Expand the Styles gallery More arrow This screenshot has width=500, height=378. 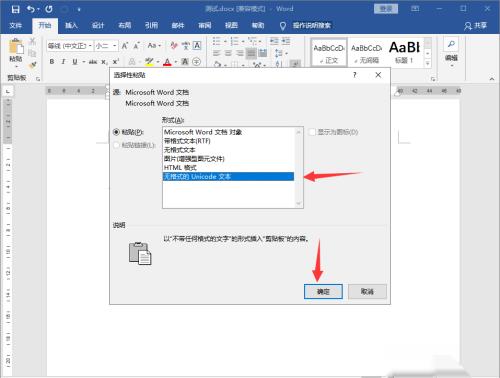428,64
